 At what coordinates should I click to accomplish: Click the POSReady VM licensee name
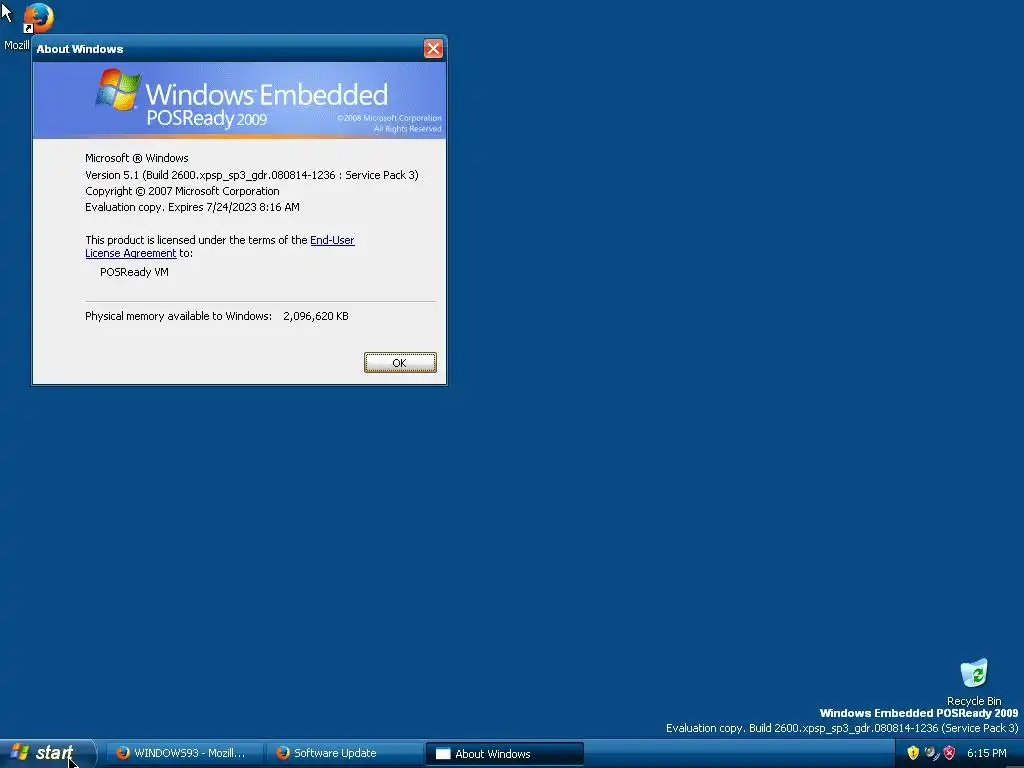[134, 272]
